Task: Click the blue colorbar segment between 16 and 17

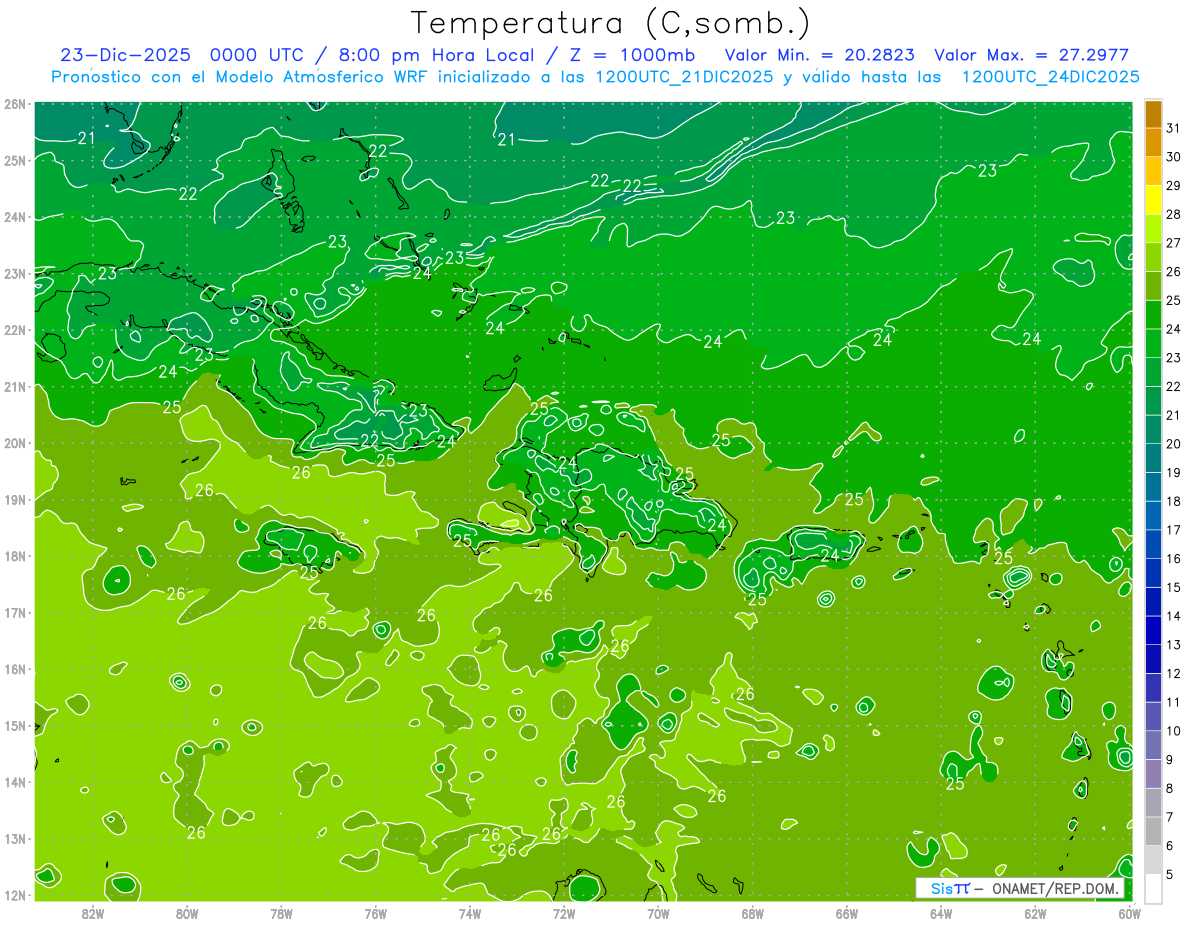Action: [1153, 545]
